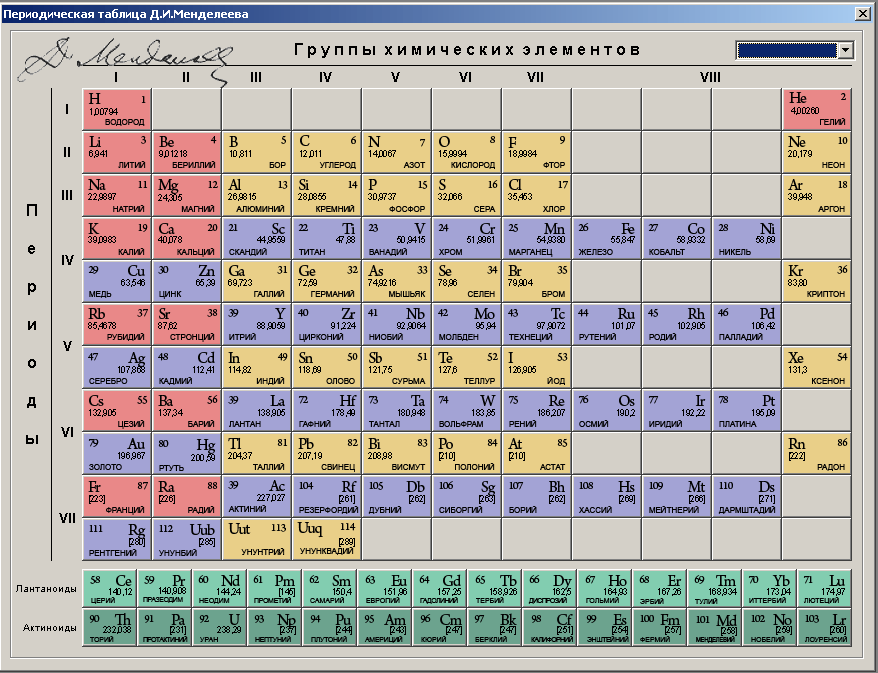The height and width of the screenshot is (673, 878).
Task: Click the silver cell (Ag, Серебро)
Action: pyautogui.click(x=117, y=367)
